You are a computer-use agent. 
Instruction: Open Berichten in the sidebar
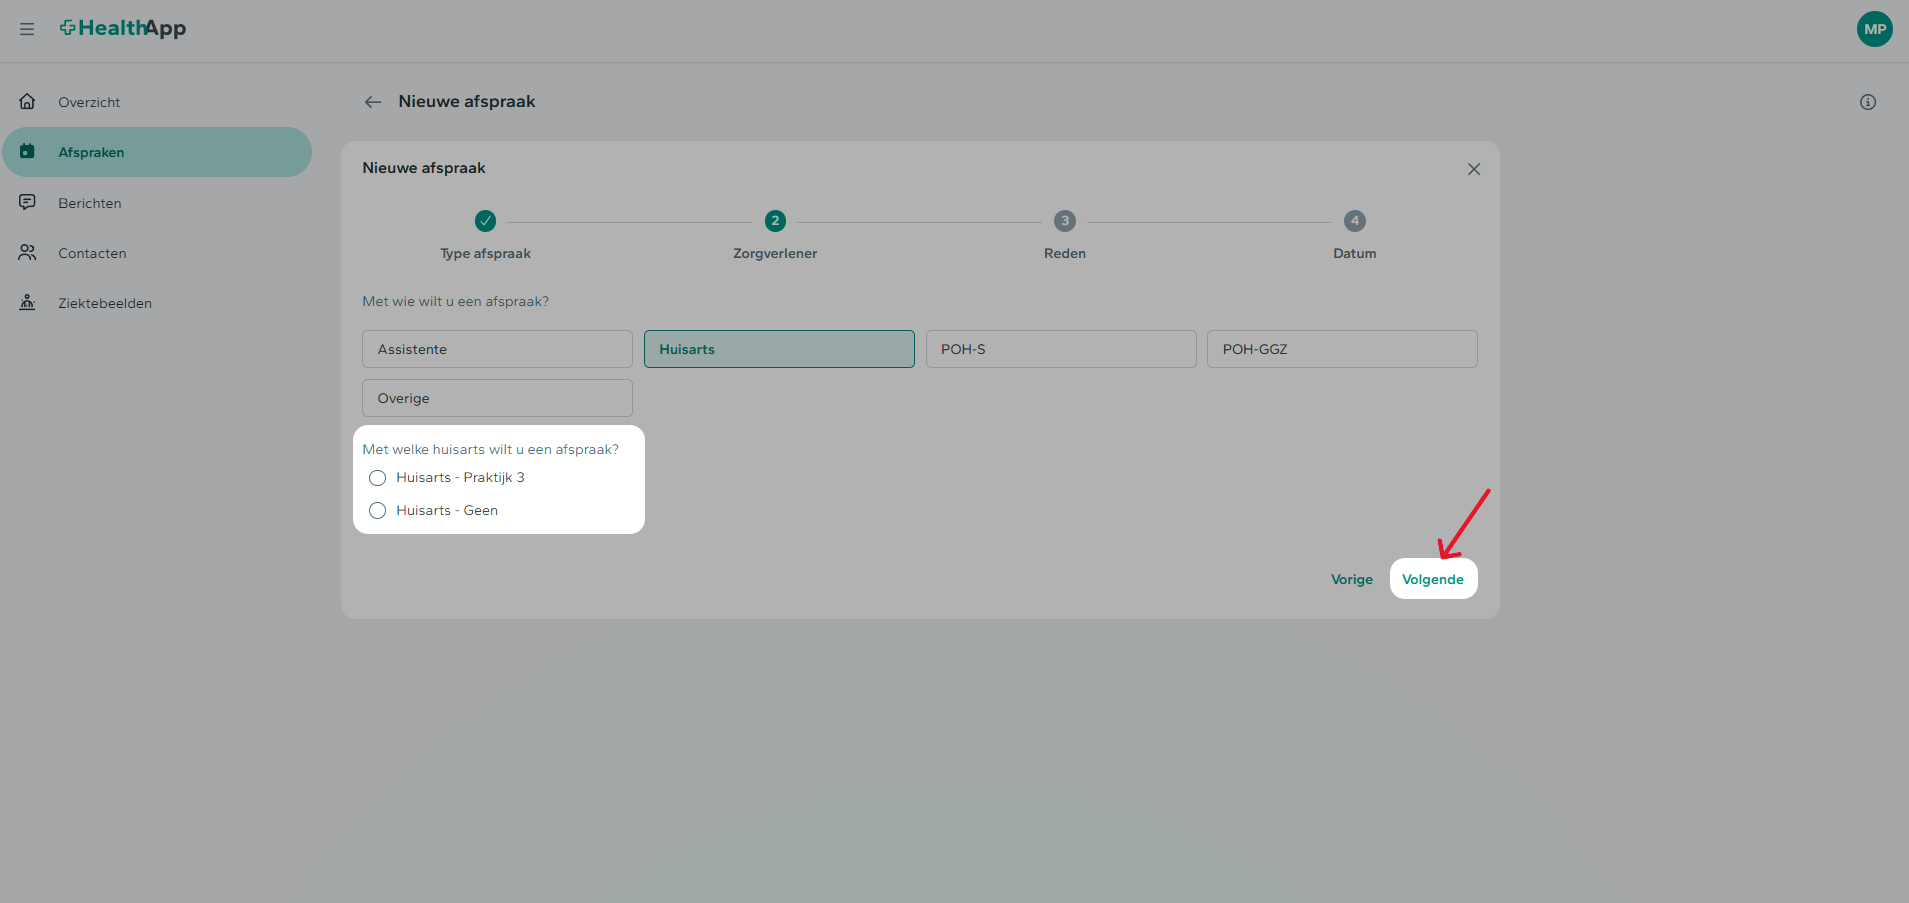[157, 203]
